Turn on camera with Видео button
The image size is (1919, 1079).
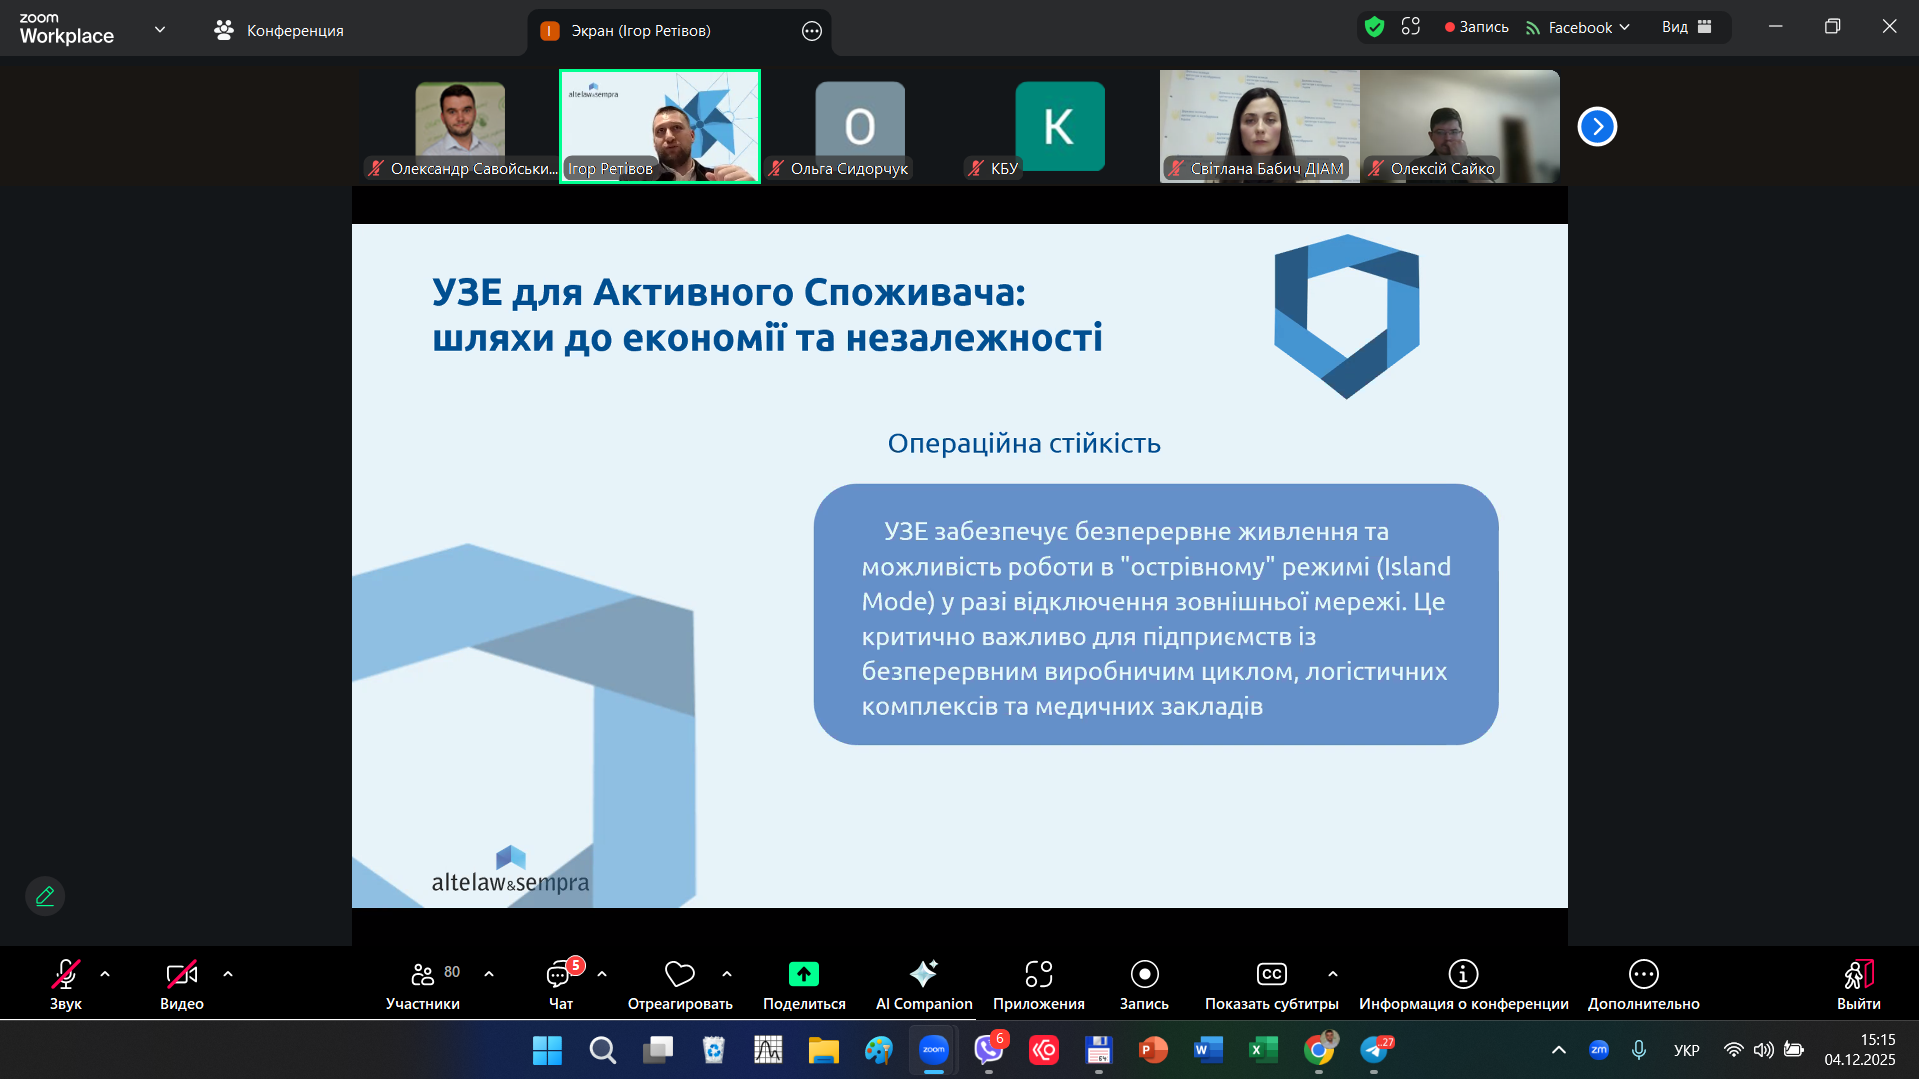pos(181,974)
